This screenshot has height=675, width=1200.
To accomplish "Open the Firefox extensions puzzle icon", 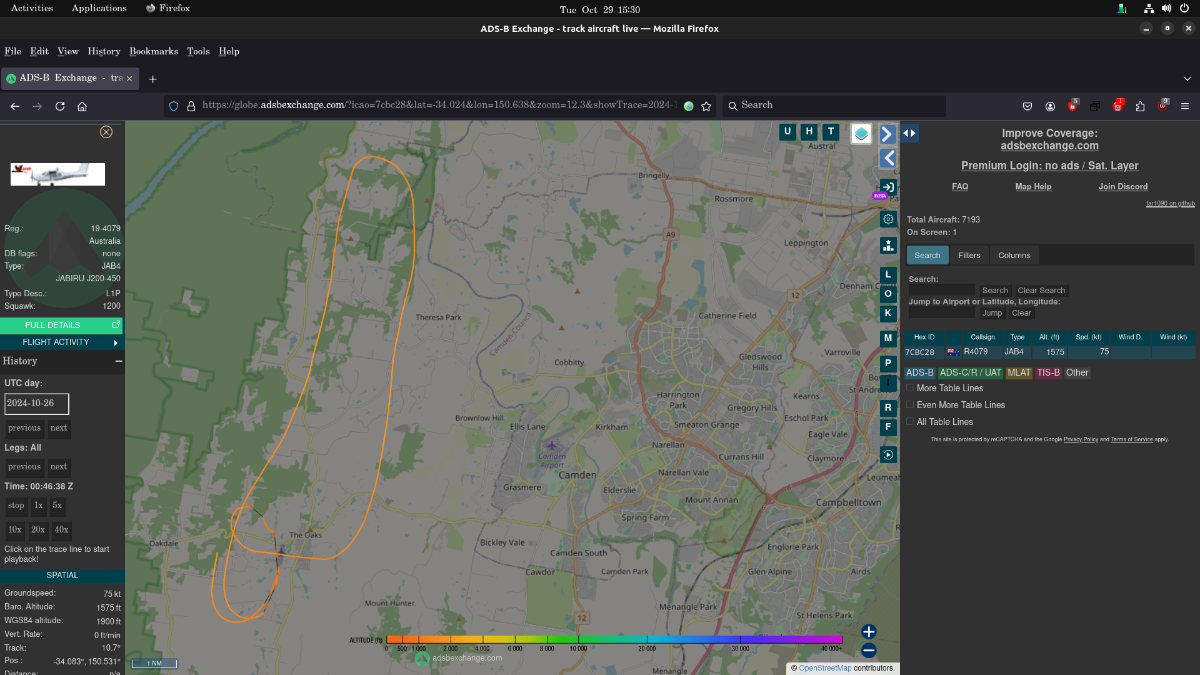I will point(1140,105).
